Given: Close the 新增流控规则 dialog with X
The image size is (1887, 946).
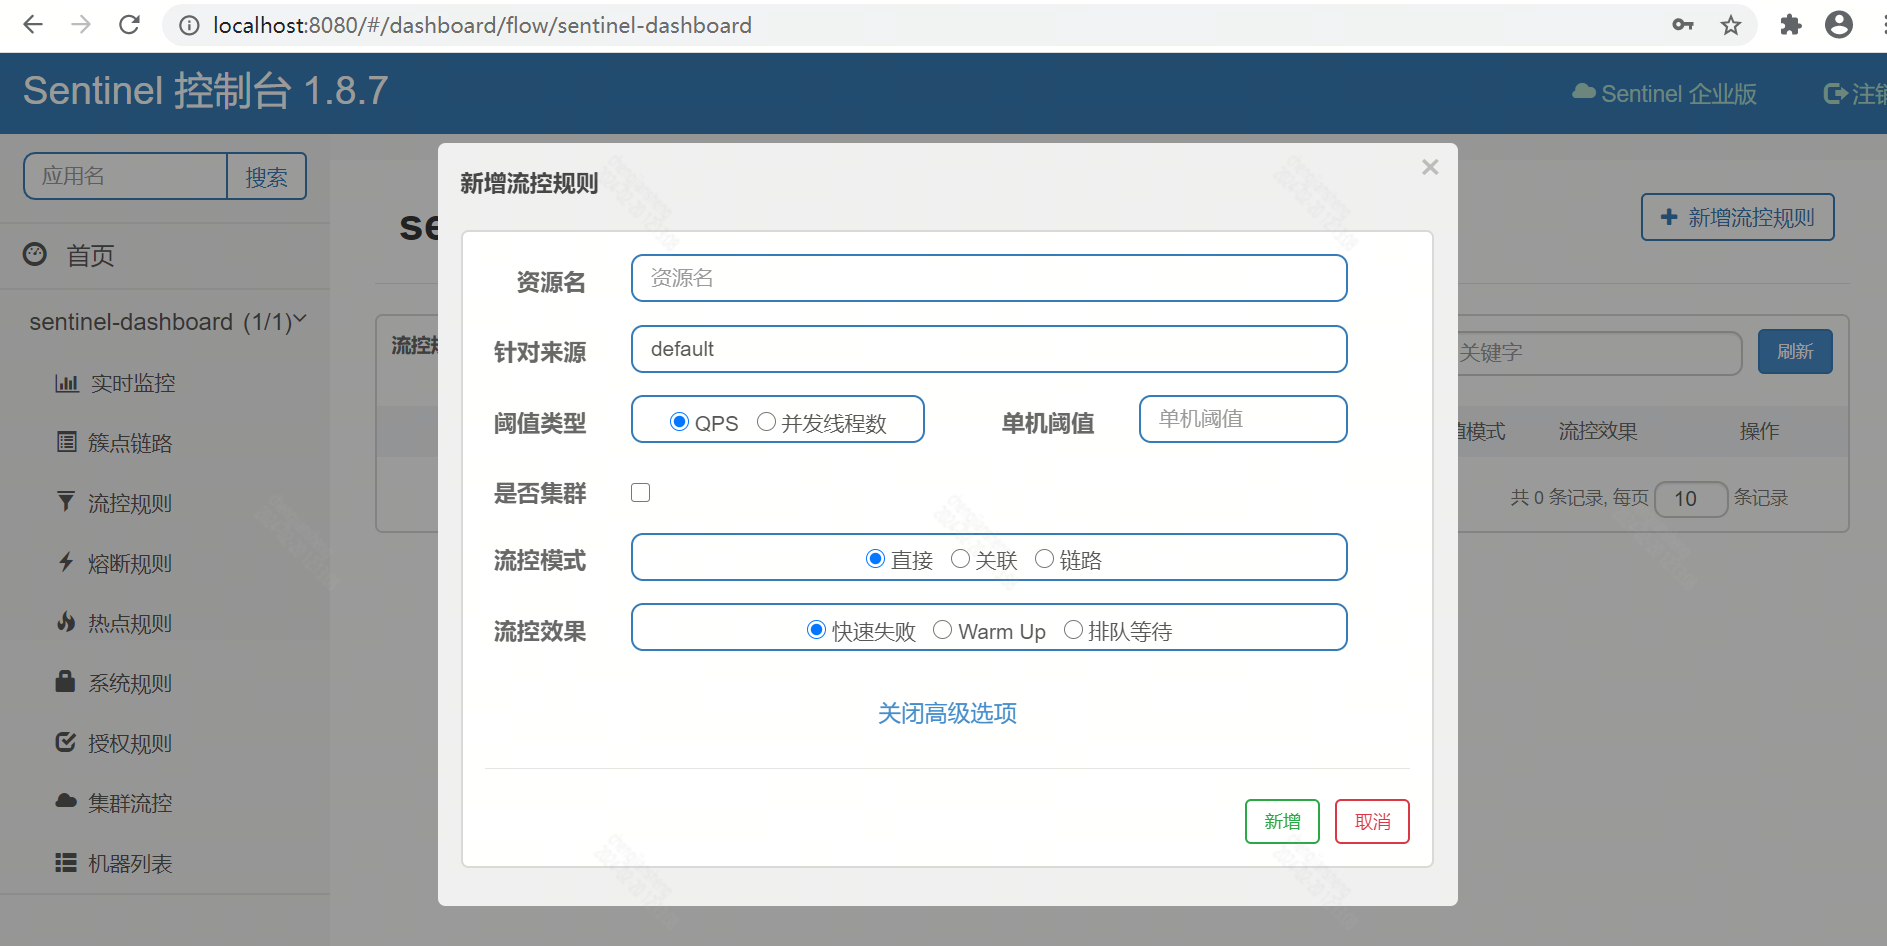Looking at the screenshot, I should coord(1430,167).
